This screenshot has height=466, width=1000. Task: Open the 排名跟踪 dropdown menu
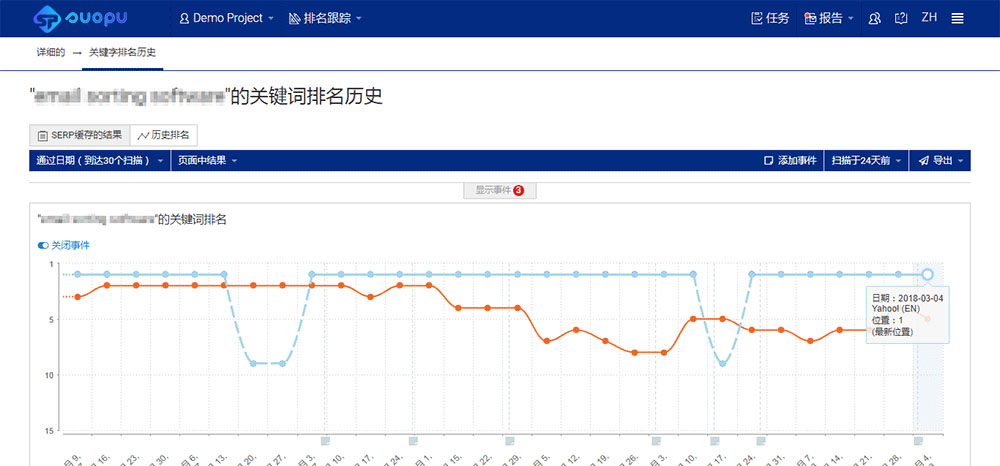[x=325, y=18]
